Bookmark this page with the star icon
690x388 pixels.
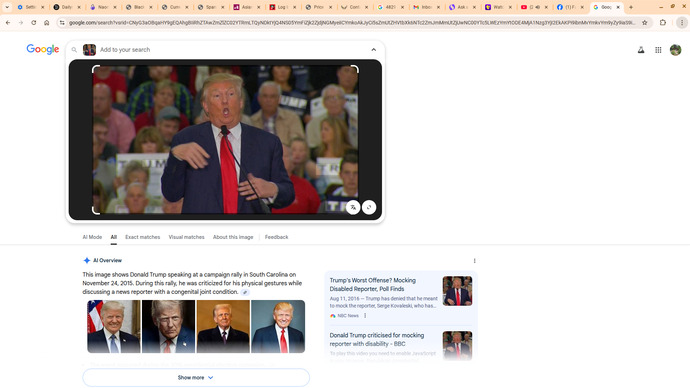644,22
